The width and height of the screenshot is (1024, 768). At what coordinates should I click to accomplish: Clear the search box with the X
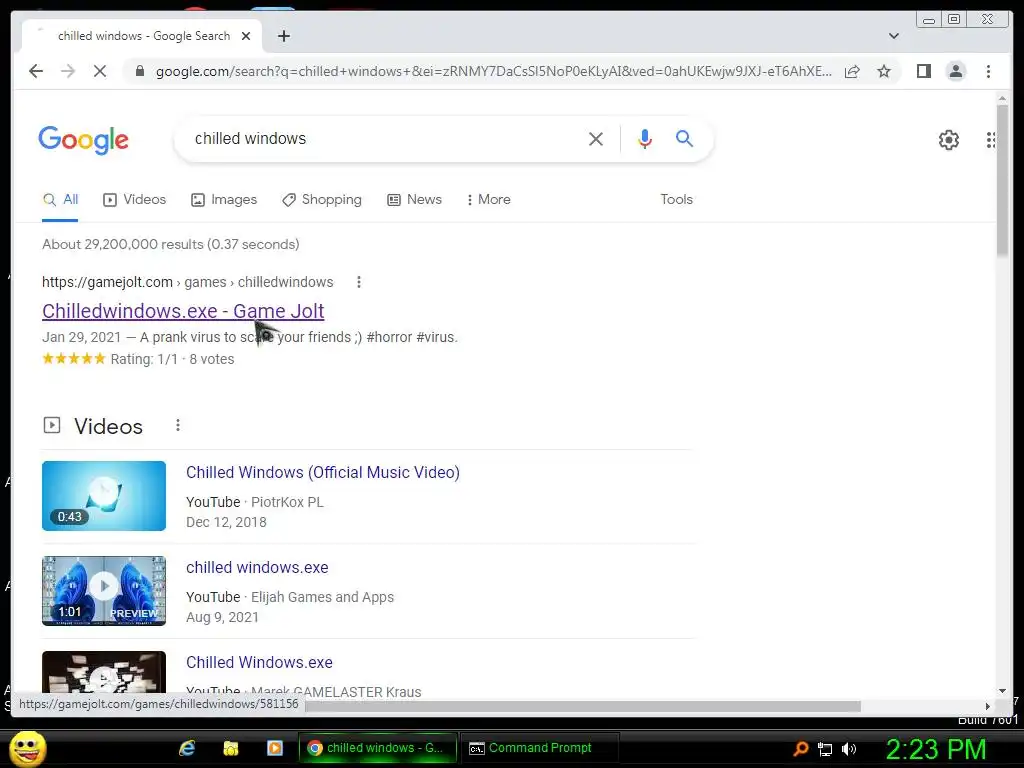(596, 139)
